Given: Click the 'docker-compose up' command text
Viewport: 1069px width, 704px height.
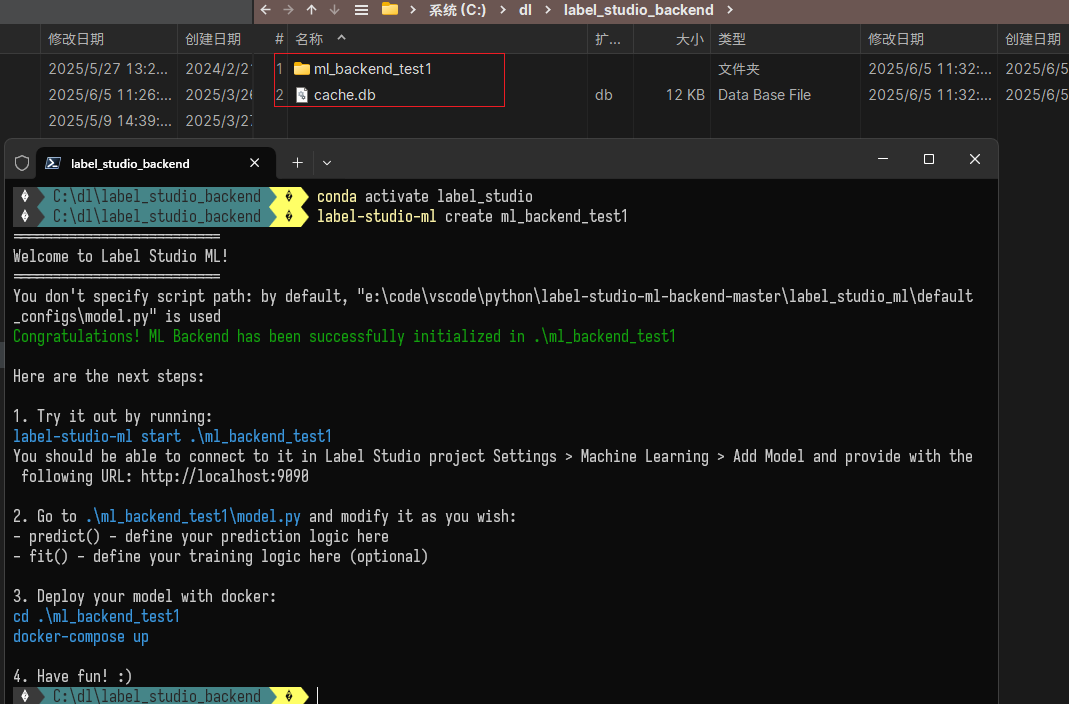Looking at the screenshot, I should pyautogui.click(x=80, y=637).
